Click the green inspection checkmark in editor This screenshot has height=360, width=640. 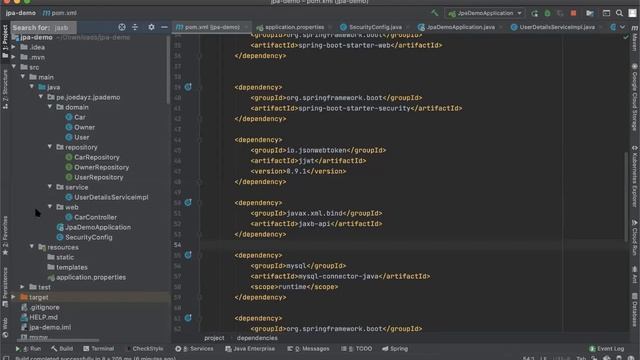coord(626,37)
